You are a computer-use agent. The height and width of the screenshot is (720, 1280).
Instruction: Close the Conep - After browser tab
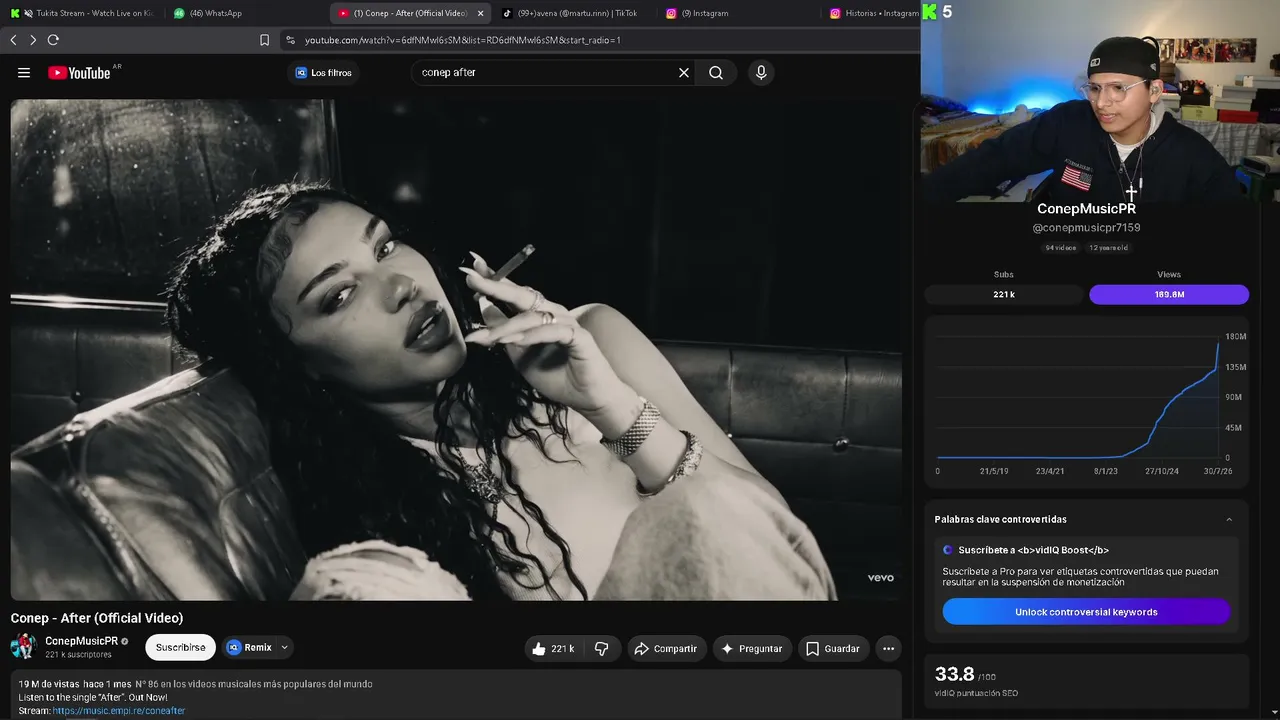(x=480, y=13)
